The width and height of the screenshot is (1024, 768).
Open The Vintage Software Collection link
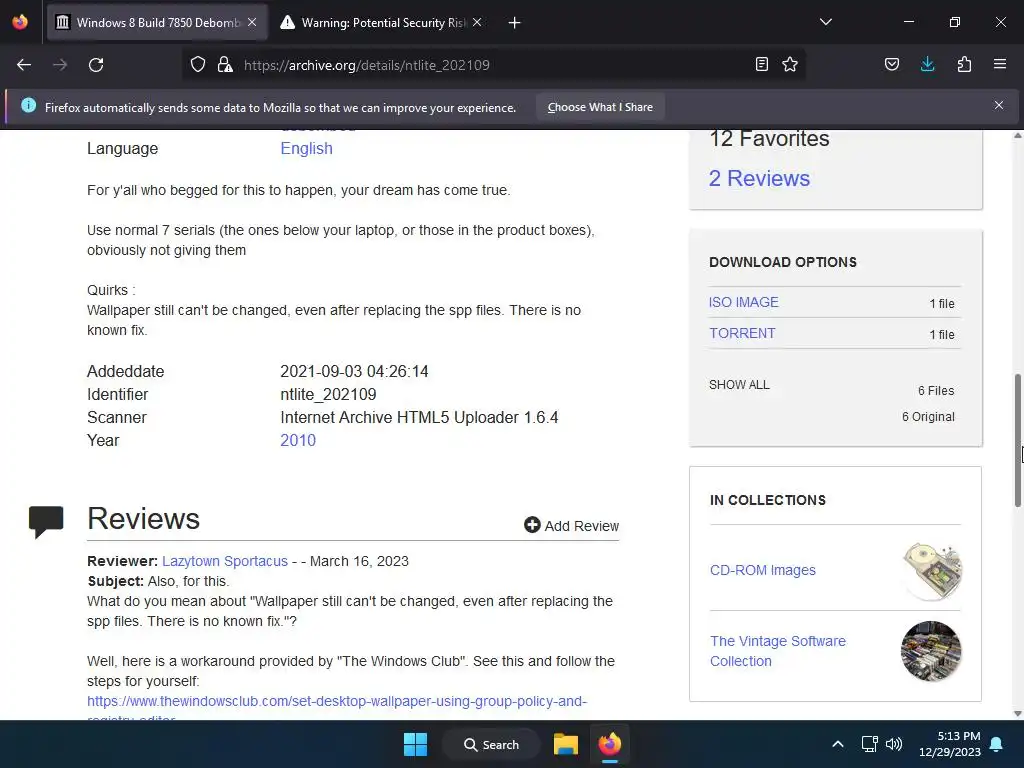click(778, 651)
